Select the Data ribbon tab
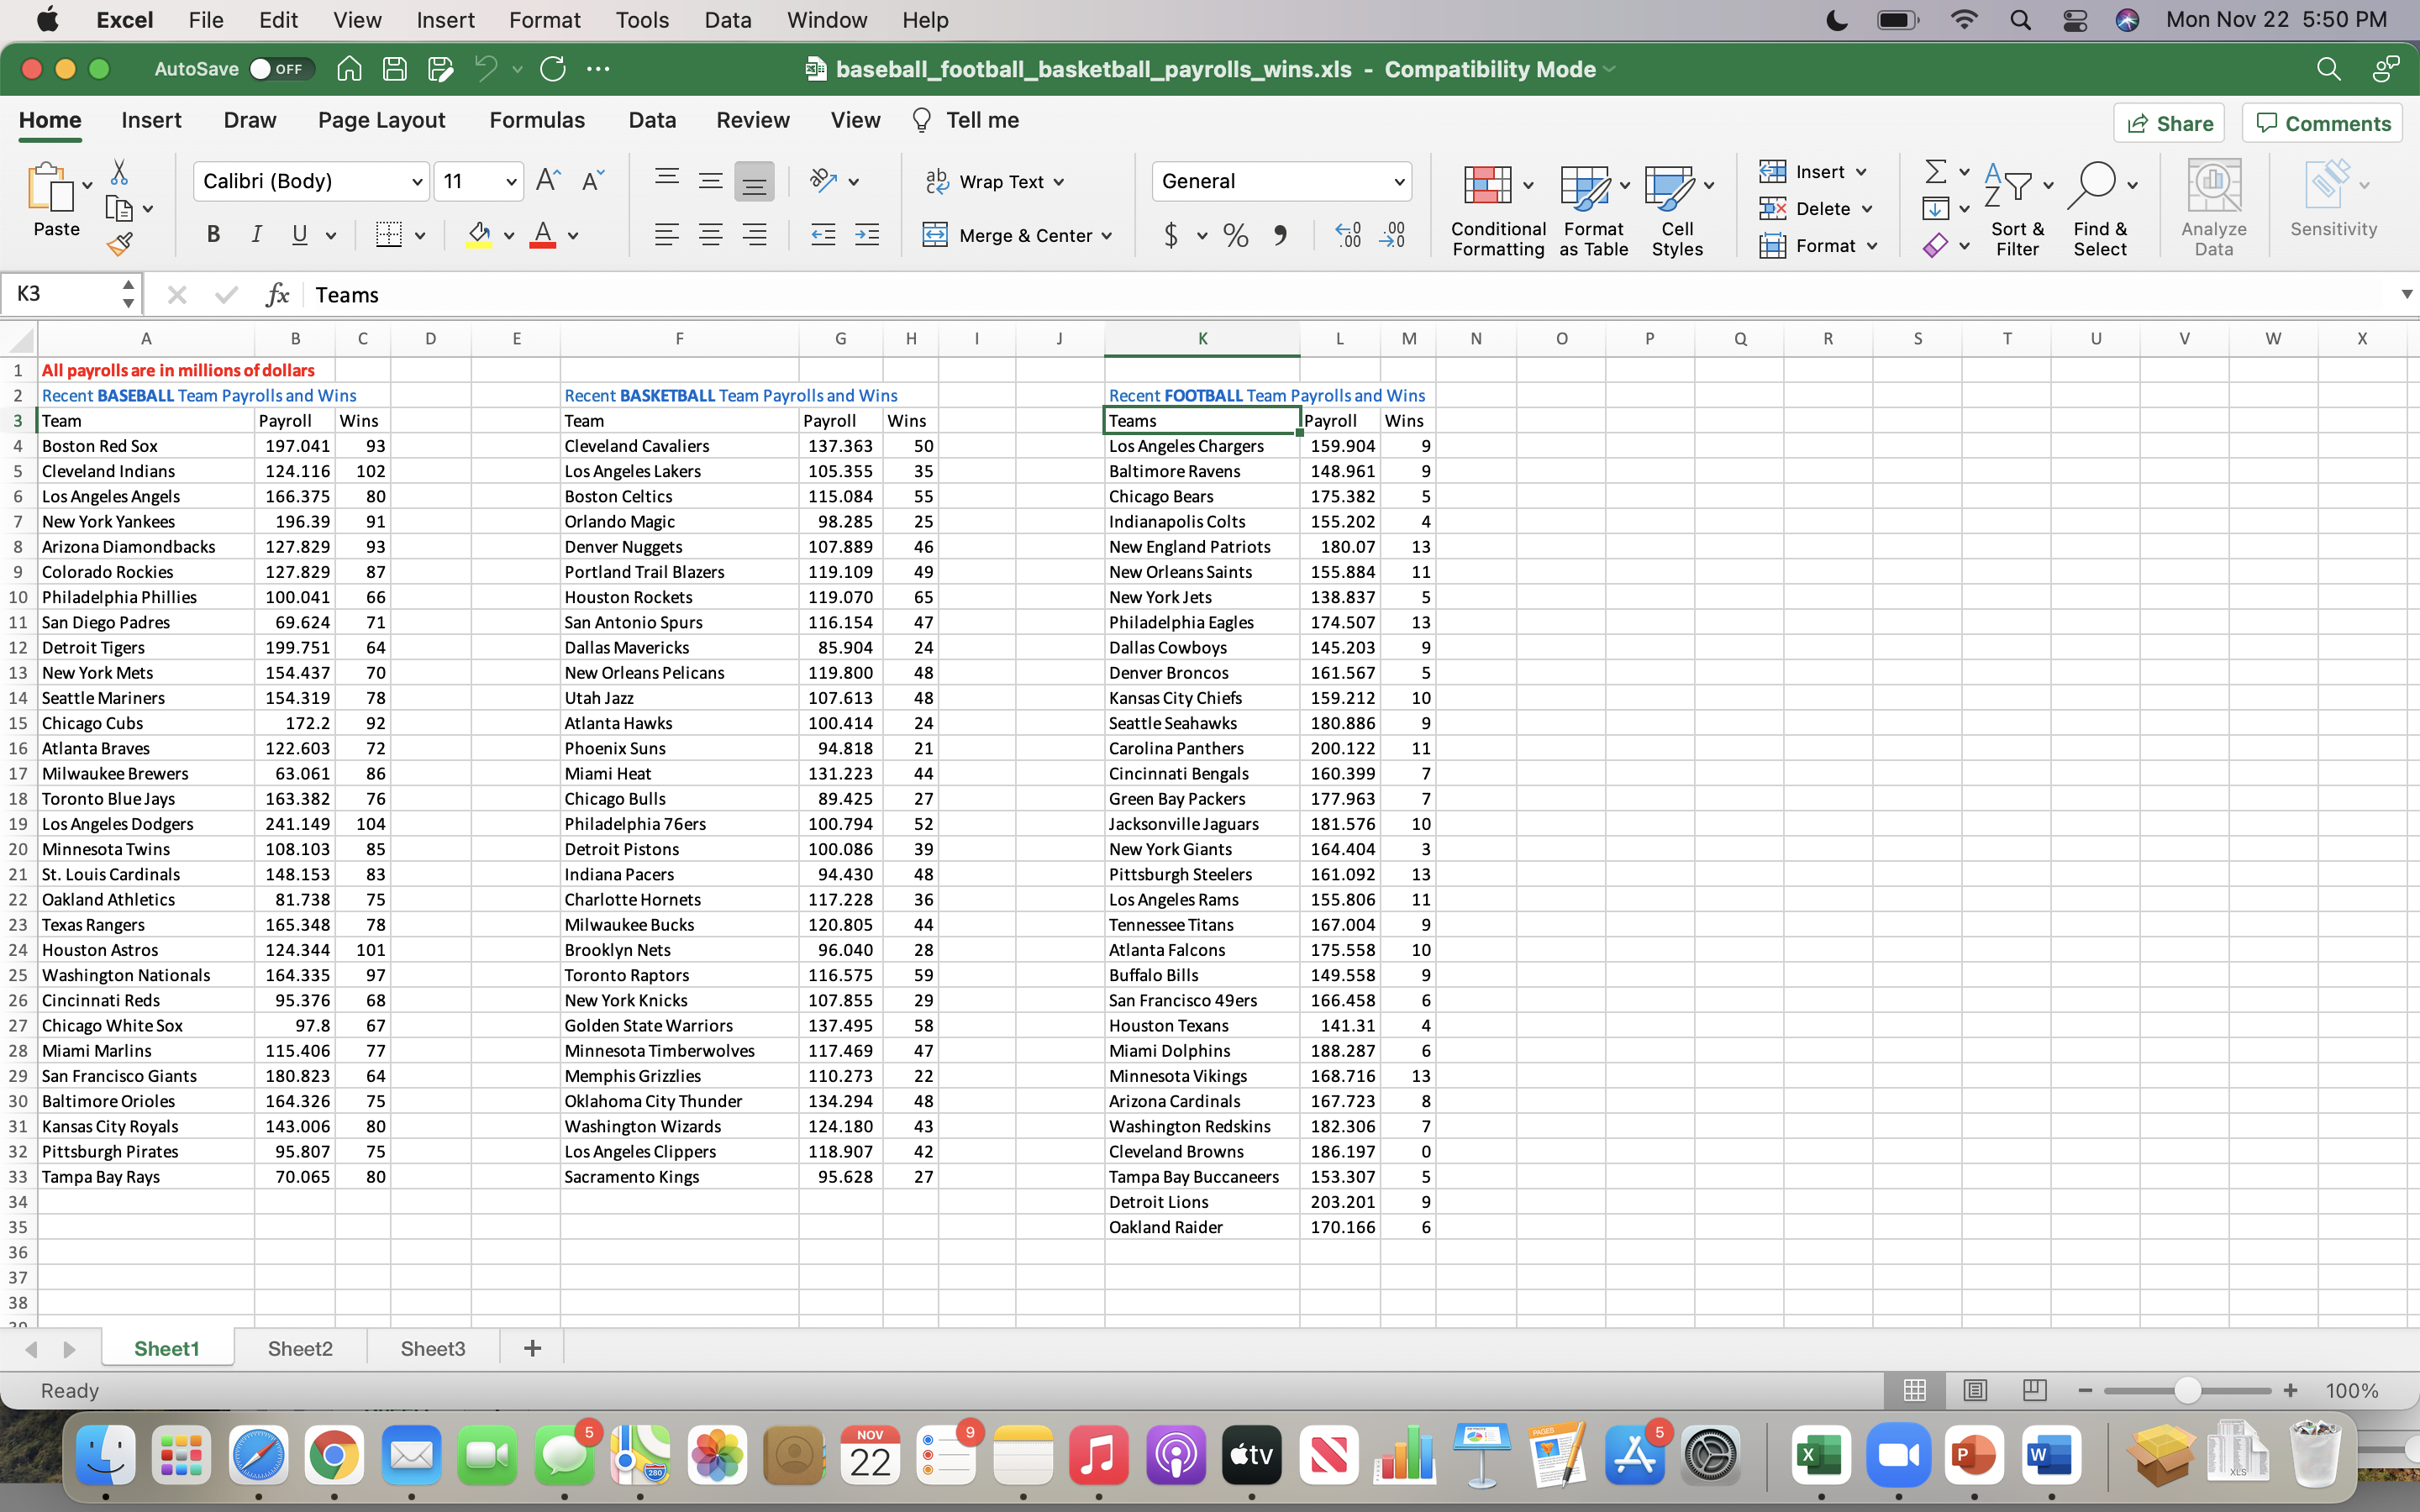The width and height of the screenshot is (2420, 1512). tap(651, 120)
